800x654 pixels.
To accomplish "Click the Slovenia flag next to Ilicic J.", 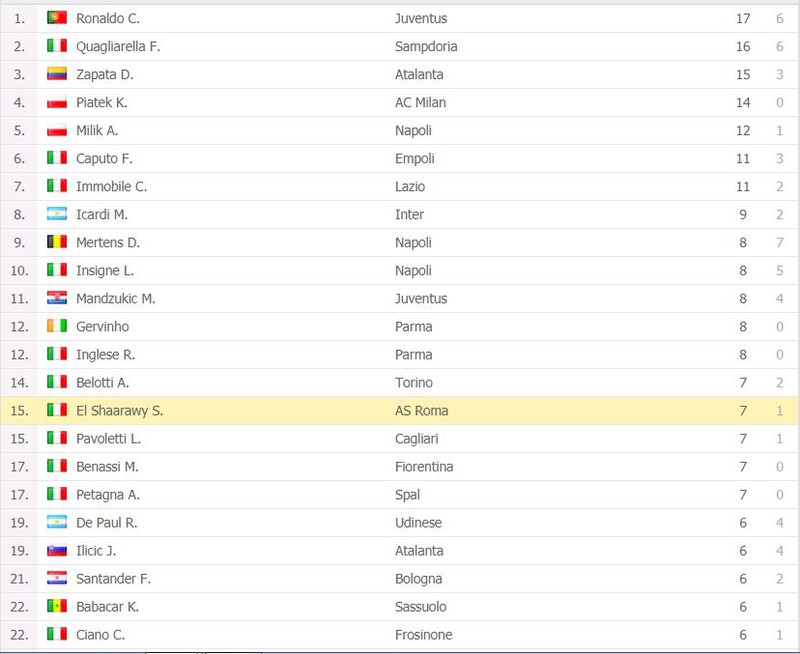I will tap(57, 550).
